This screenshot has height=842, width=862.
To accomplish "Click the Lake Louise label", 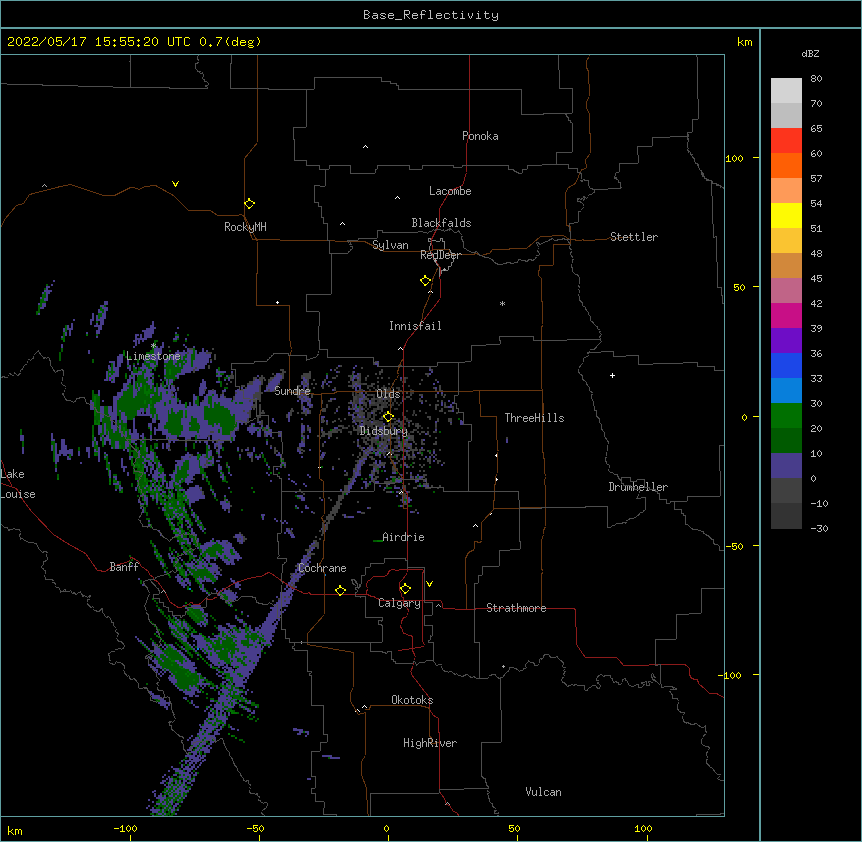I will point(18,484).
